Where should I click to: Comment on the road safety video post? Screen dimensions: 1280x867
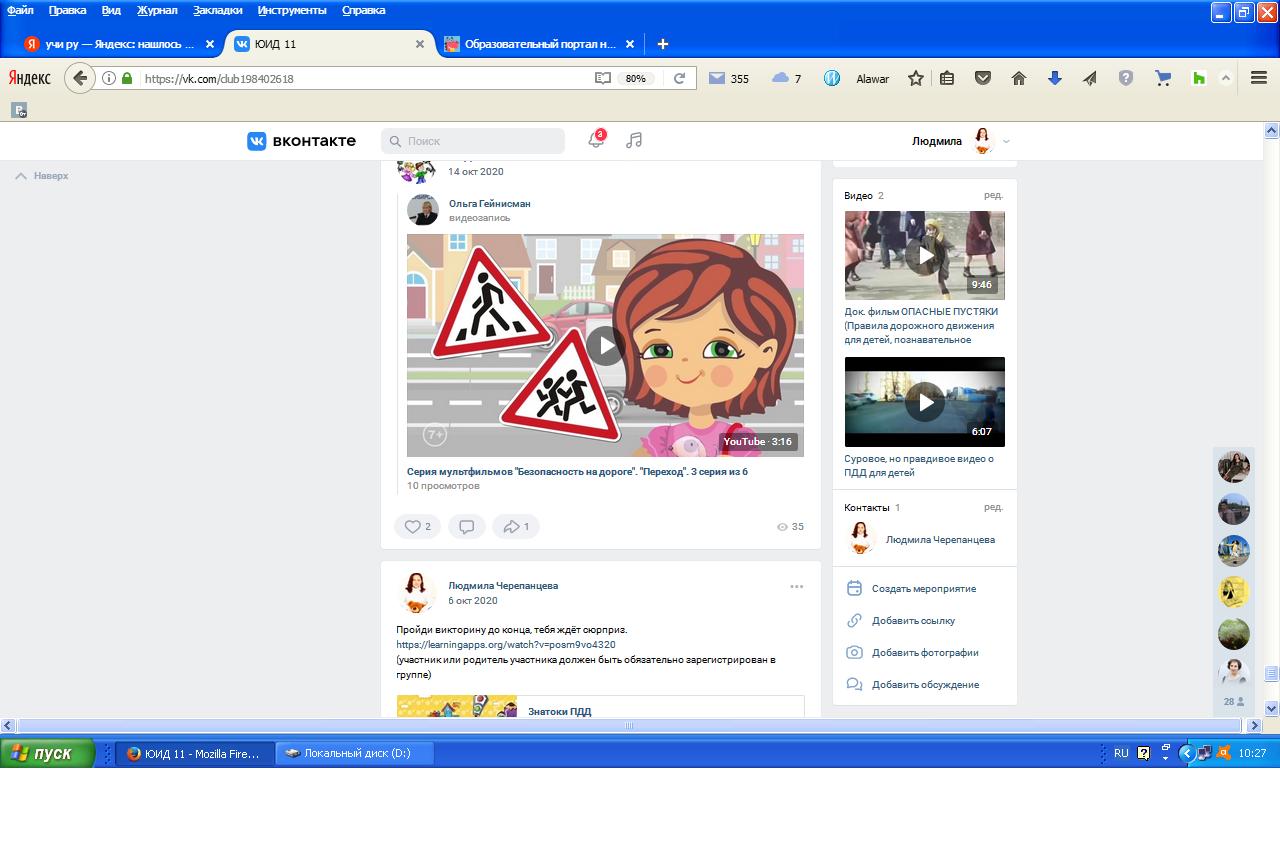point(466,526)
